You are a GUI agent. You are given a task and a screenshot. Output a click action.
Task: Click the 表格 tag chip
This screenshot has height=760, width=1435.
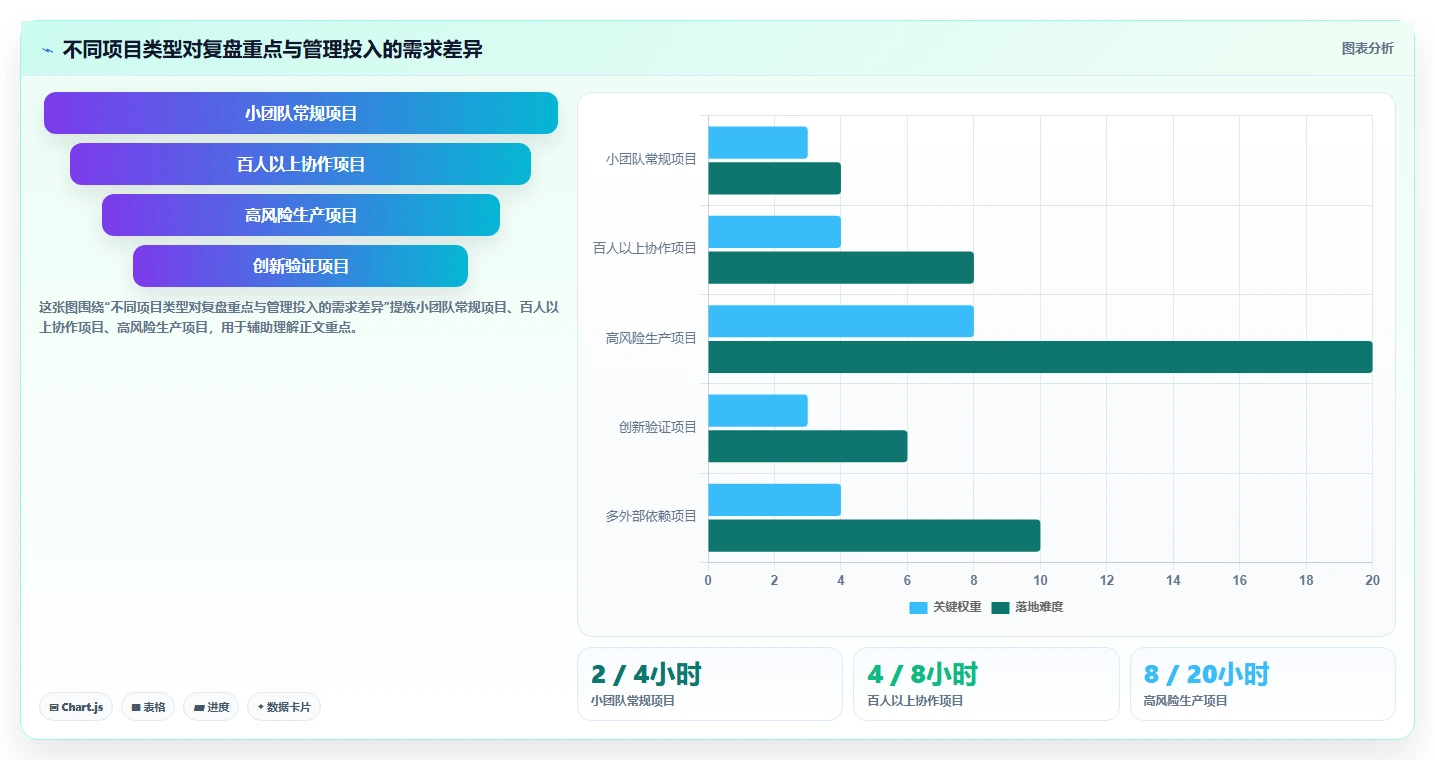[x=148, y=707]
